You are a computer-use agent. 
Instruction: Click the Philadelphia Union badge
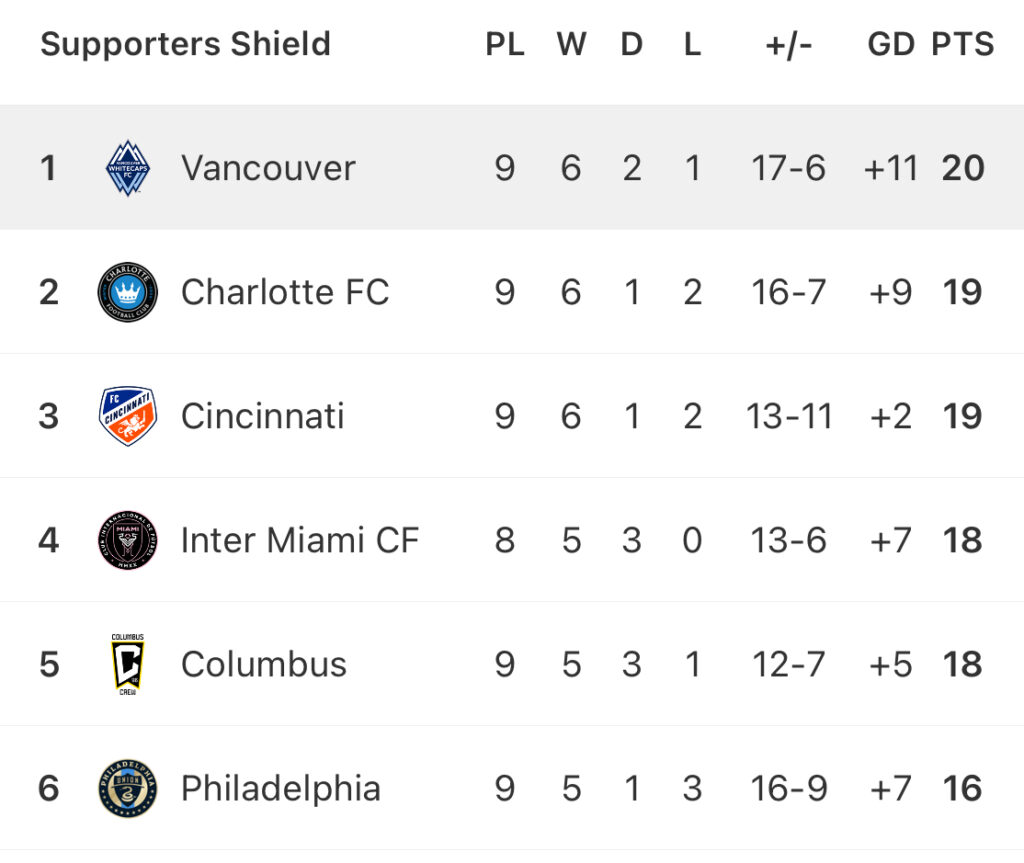127,788
